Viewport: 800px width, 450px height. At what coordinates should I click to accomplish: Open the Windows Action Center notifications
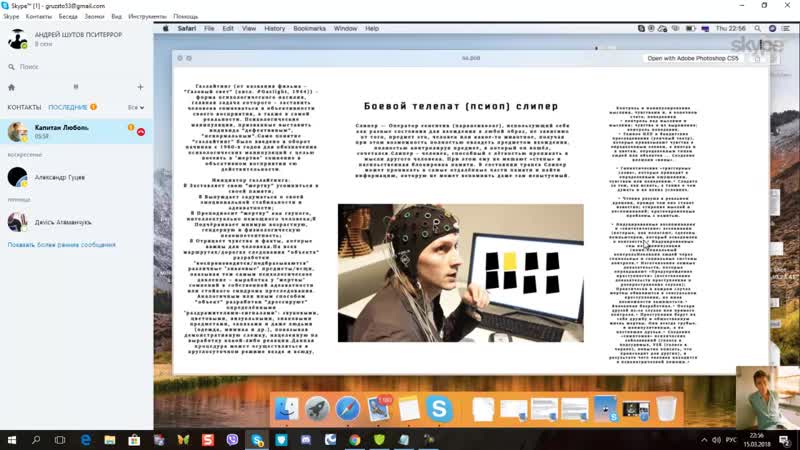click(785, 440)
